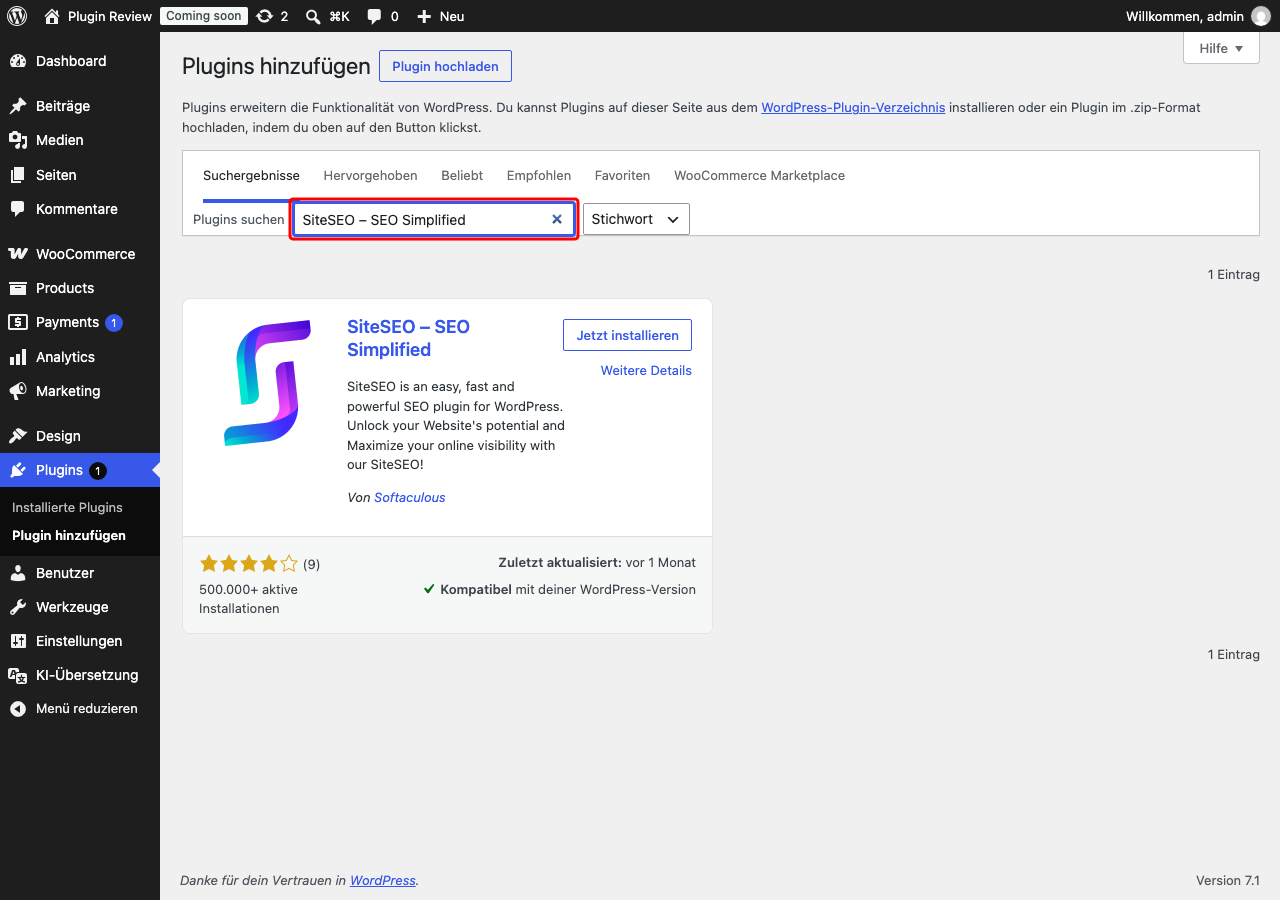The image size is (1280, 900).
Task: Click the Version 7.1 footer text
Action: point(1228,880)
